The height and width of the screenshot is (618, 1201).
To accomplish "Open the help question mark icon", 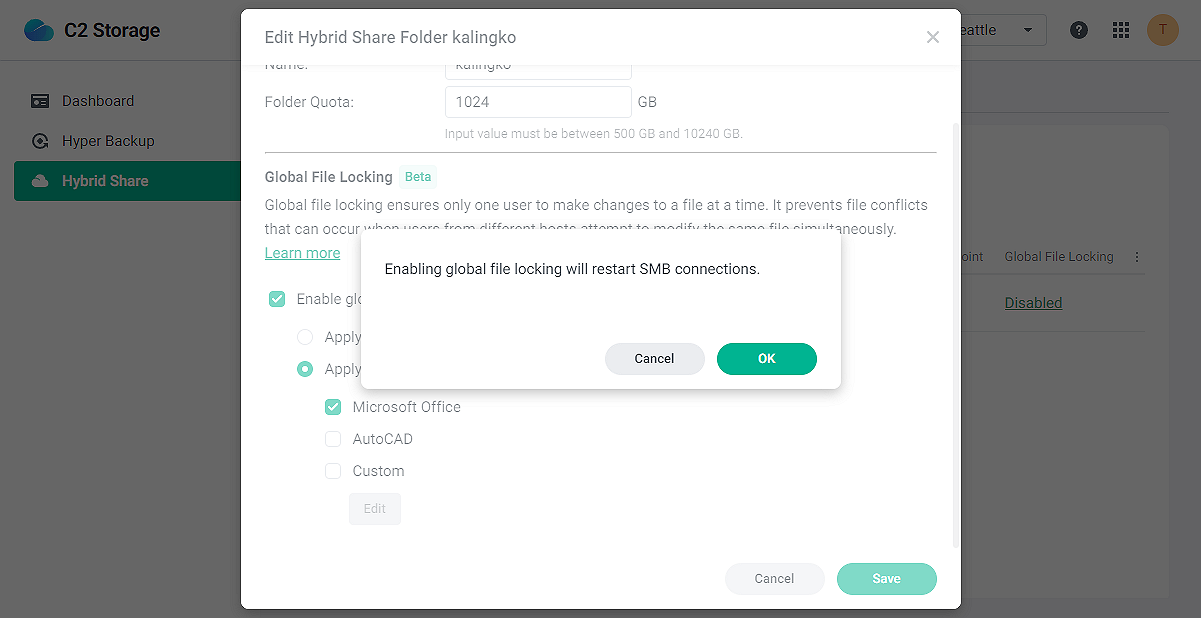I will pos(1078,30).
